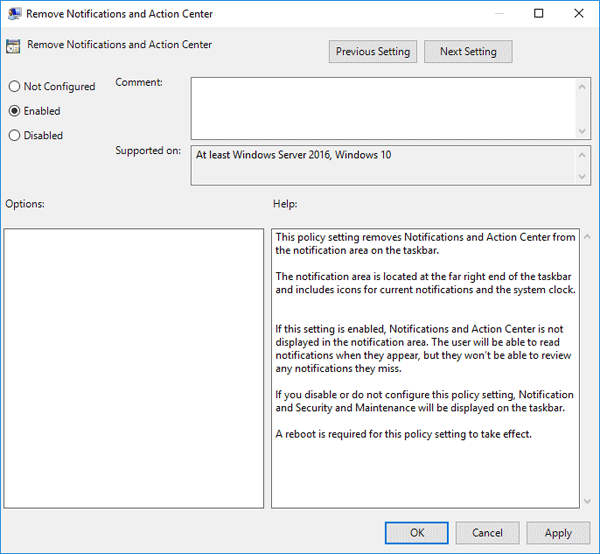Set the policy to Disabled

pos(15,135)
